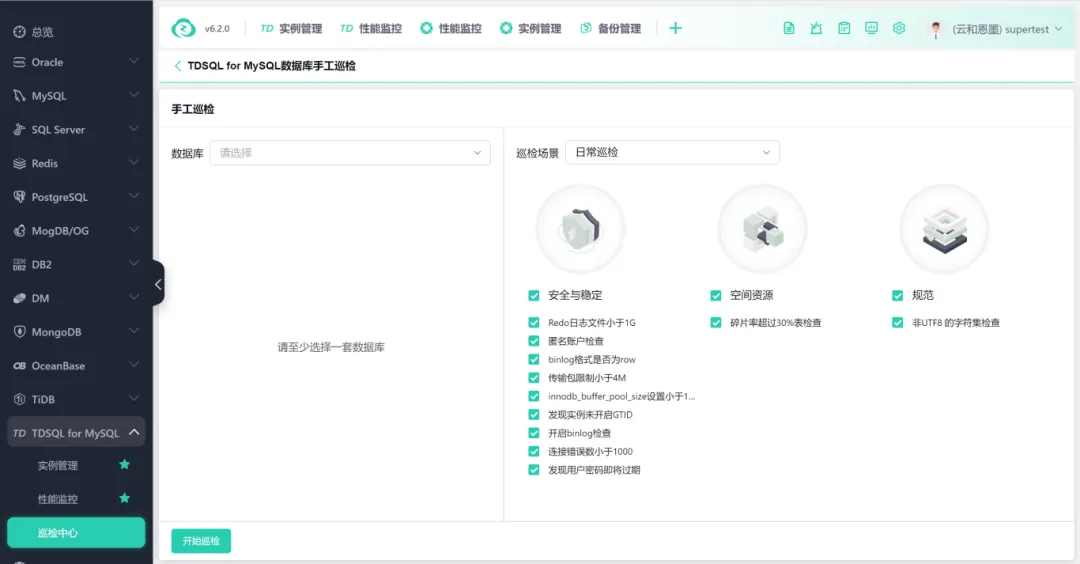Click the plus icon to add tab
1080x564 pixels.
[x=675, y=29]
